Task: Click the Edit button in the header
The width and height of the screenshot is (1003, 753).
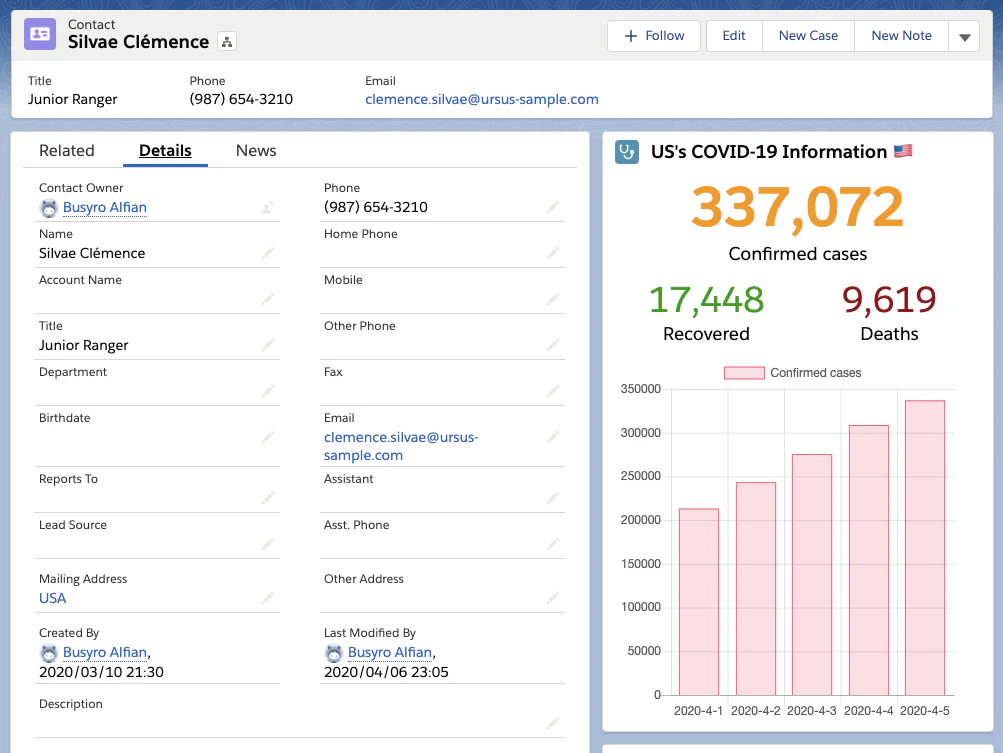Action: [734, 36]
